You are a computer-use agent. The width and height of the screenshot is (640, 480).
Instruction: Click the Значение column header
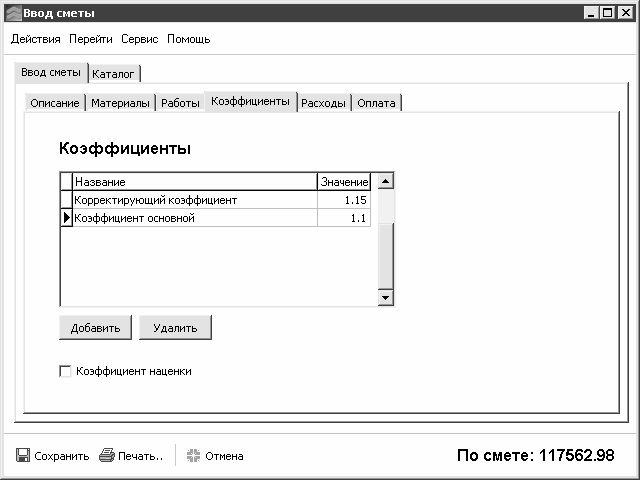(344, 182)
